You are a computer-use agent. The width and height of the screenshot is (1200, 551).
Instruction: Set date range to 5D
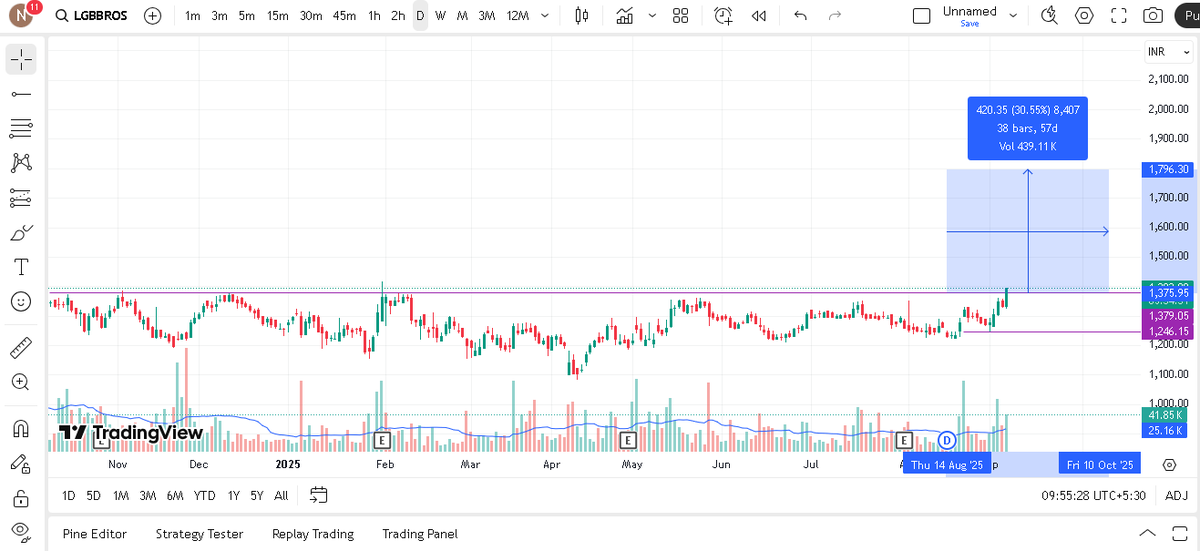click(x=93, y=495)
